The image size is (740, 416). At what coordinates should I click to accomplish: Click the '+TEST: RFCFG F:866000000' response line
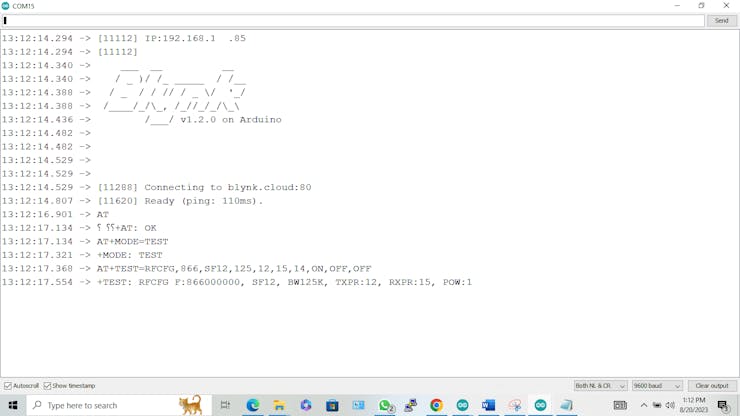284,282
